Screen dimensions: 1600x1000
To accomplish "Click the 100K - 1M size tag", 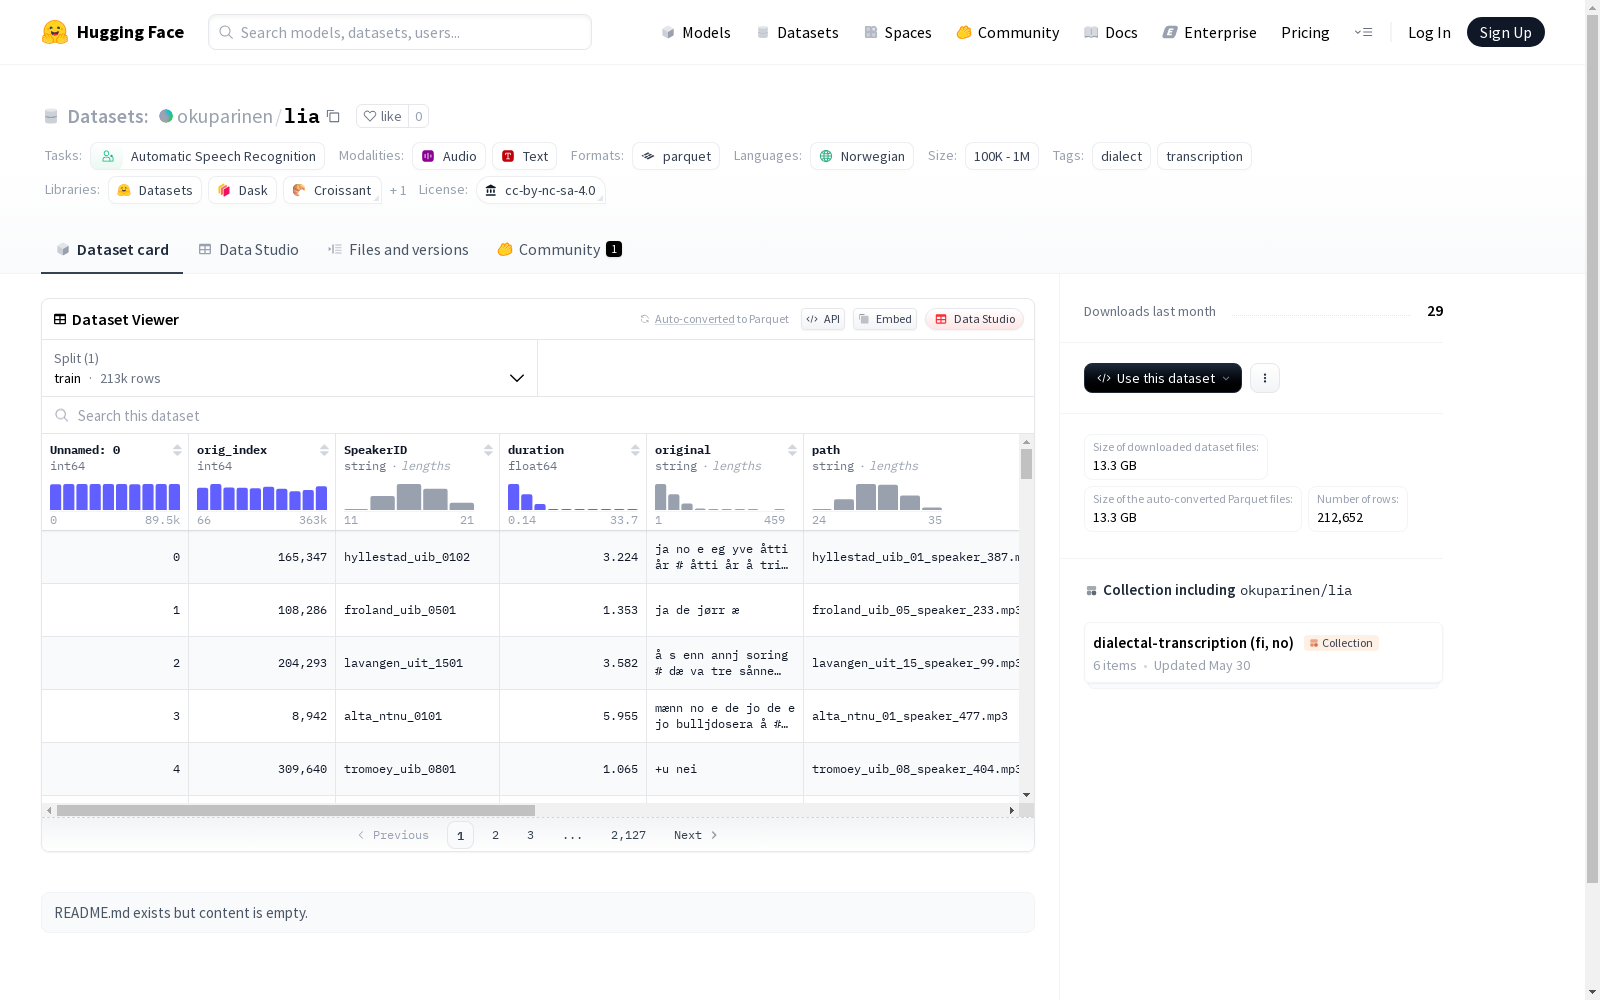I will click(x=1002, y=156).
